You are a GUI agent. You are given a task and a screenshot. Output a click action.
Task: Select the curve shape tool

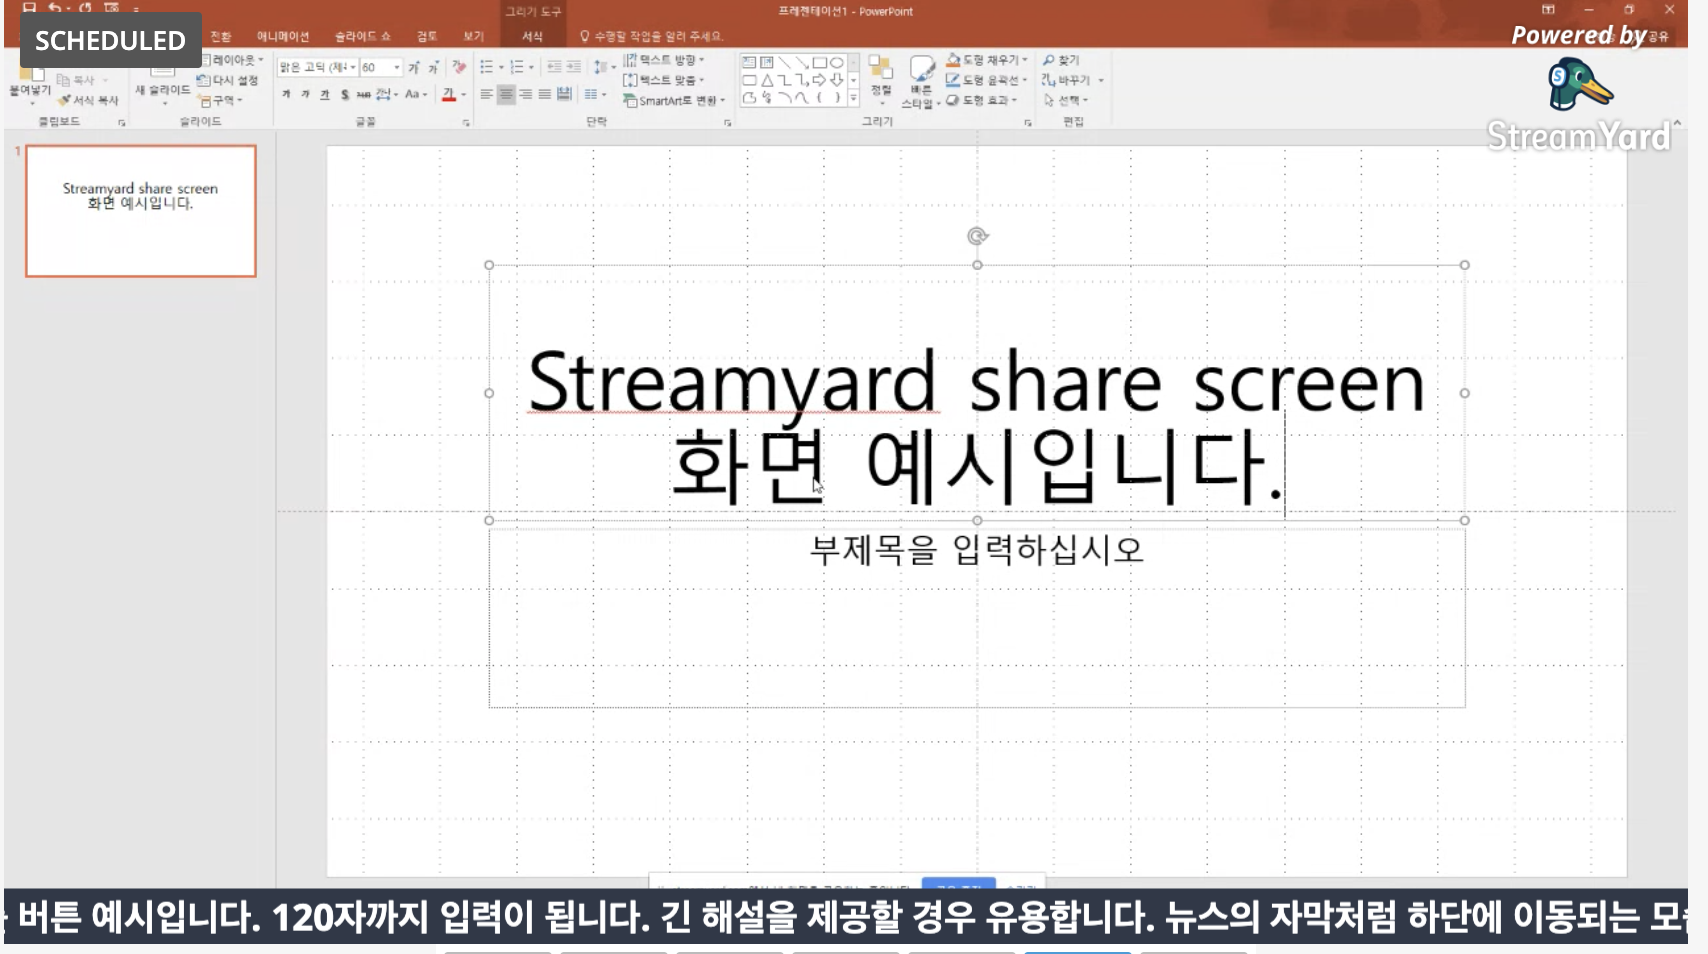click(802, 97)
